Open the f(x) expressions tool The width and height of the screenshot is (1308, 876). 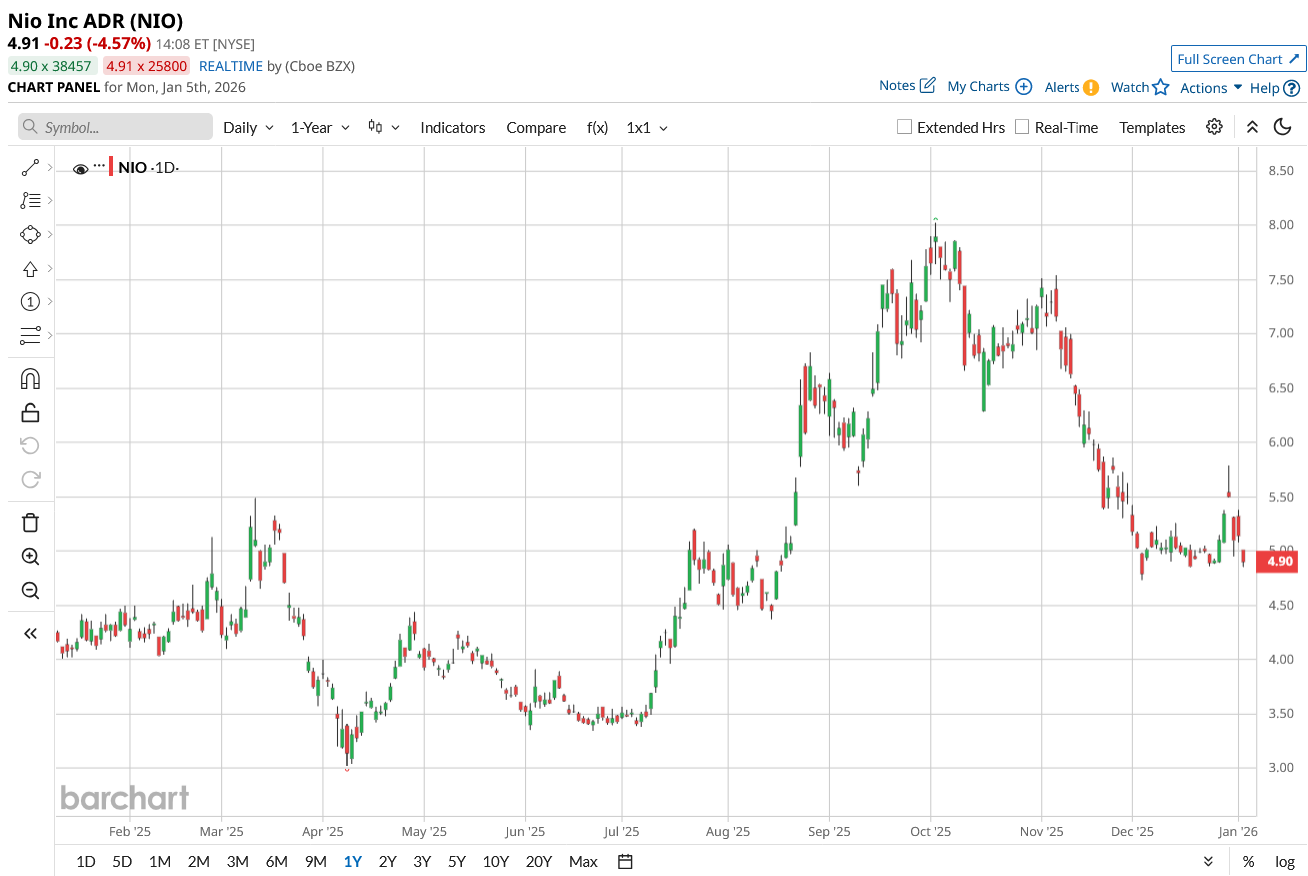[597, 127]
